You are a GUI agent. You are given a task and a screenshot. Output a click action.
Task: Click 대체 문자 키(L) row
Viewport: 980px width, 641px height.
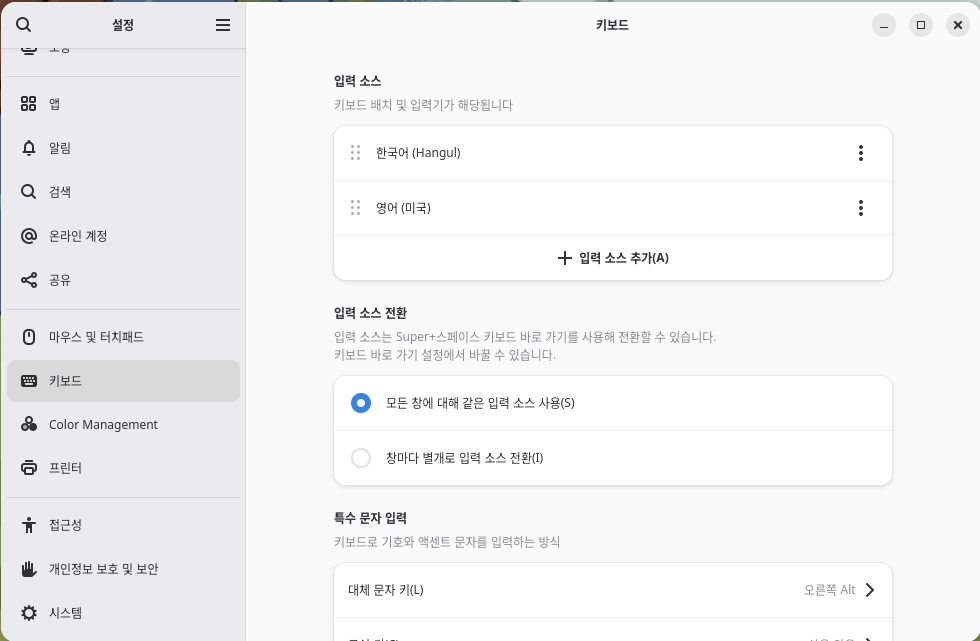(612, 590)
